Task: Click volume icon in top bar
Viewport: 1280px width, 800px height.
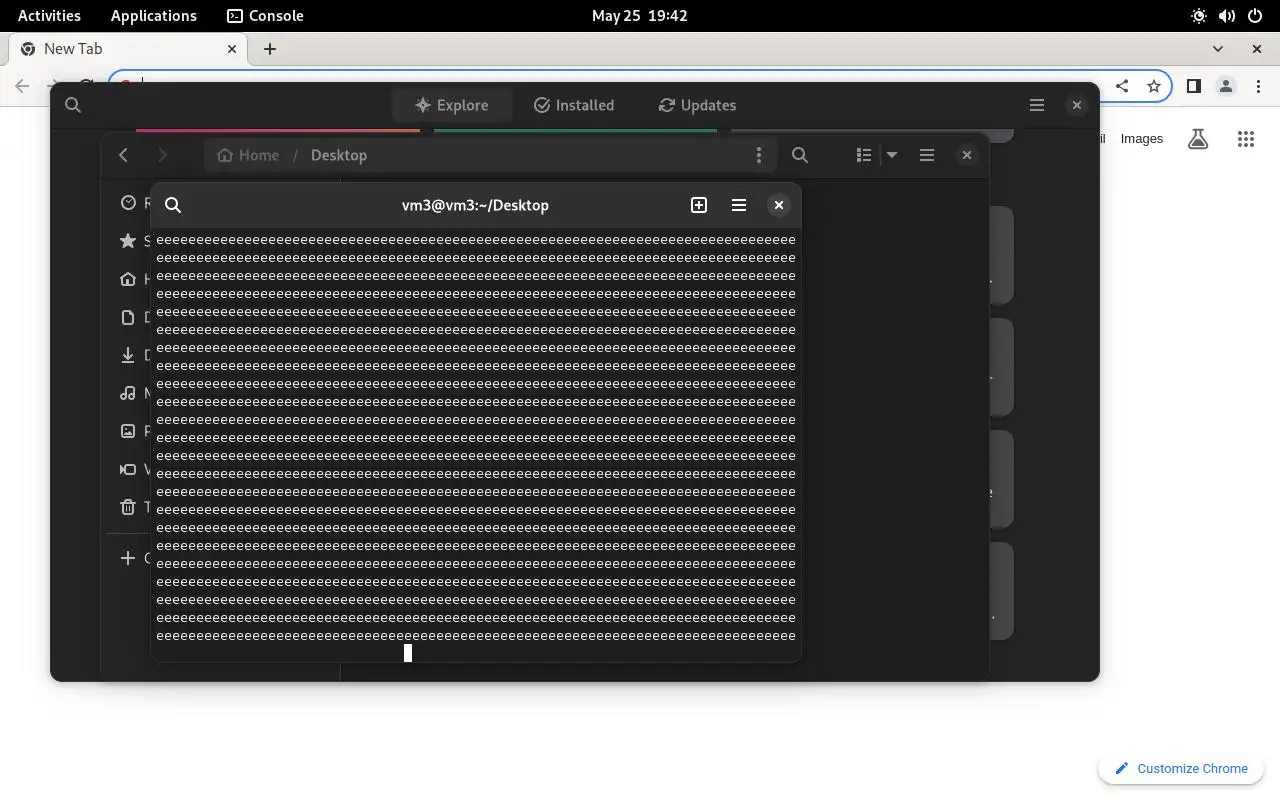Action: tap(1227, 16)
